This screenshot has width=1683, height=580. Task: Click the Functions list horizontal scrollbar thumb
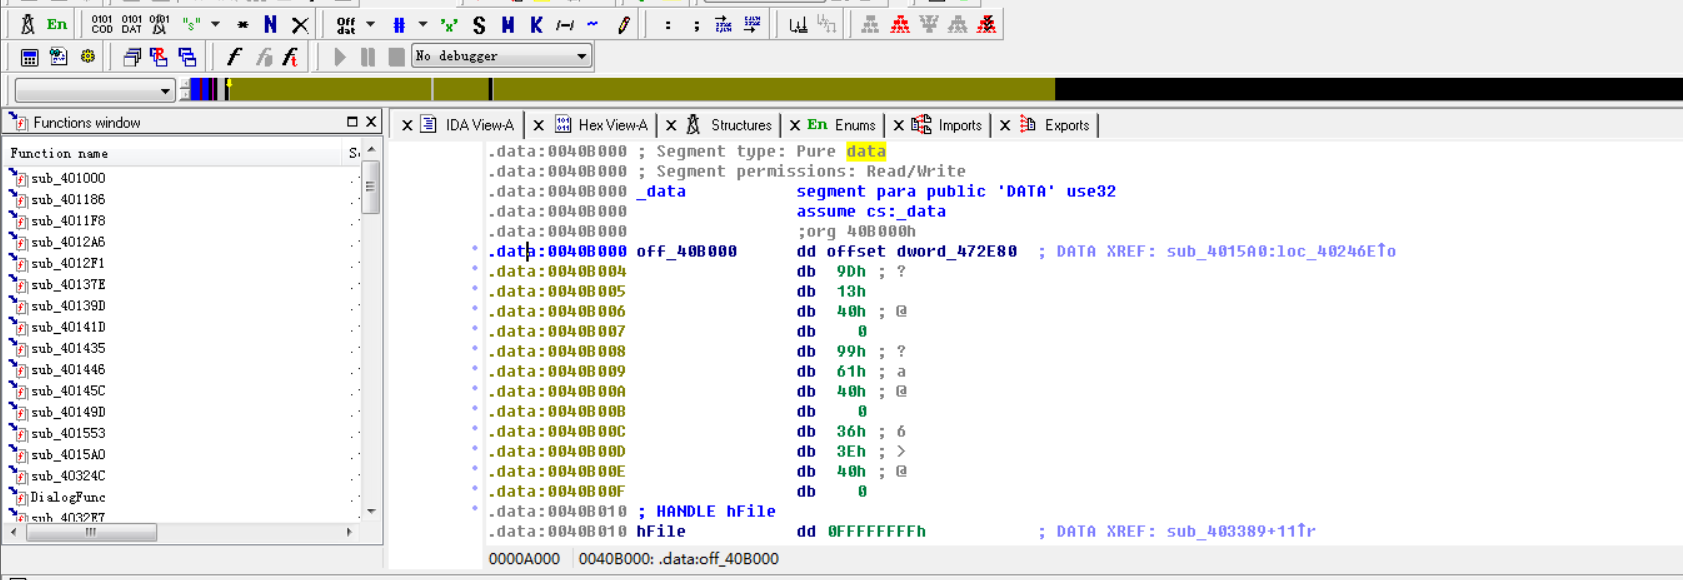[91, 532]
